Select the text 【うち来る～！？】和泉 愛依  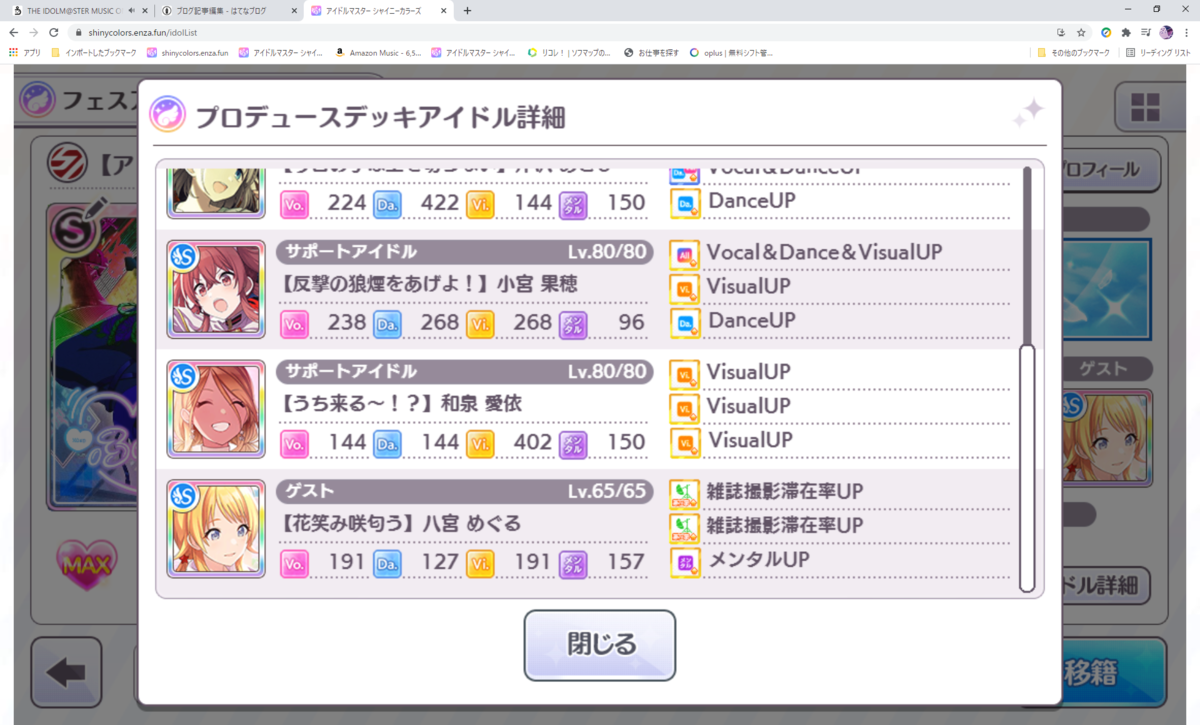(402, 404)
